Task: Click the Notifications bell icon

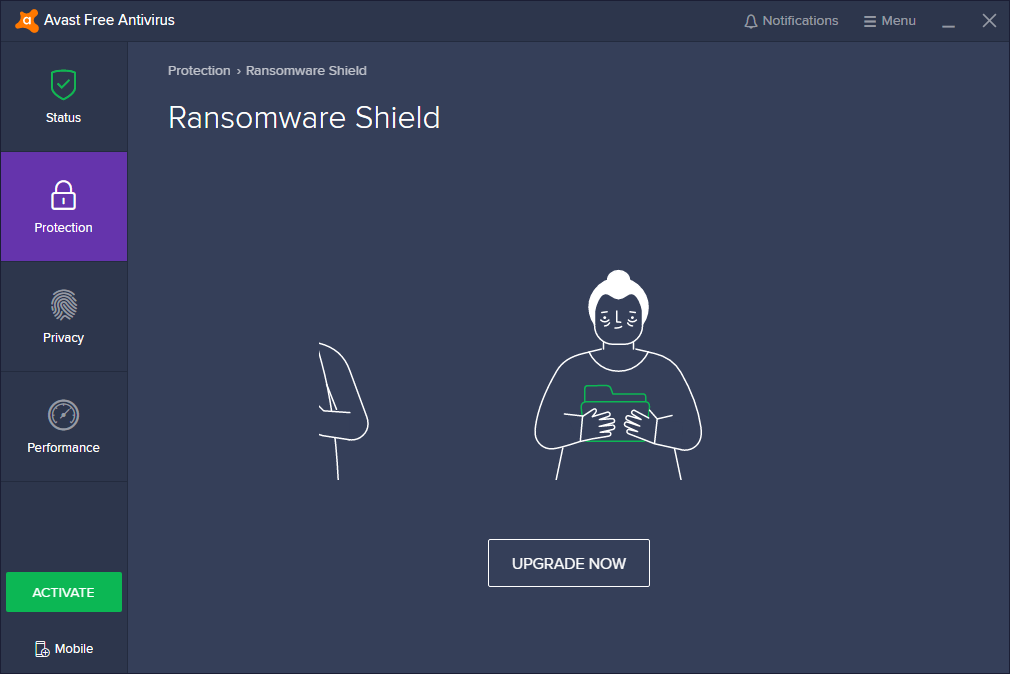Action: pos(750,21)
